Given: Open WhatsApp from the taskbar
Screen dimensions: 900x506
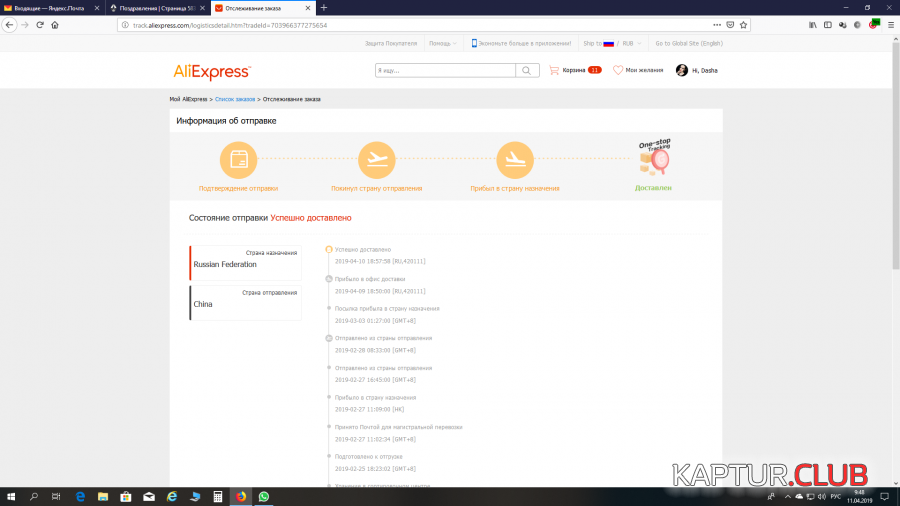Looking at the screenshot, I should coord(263,497).
